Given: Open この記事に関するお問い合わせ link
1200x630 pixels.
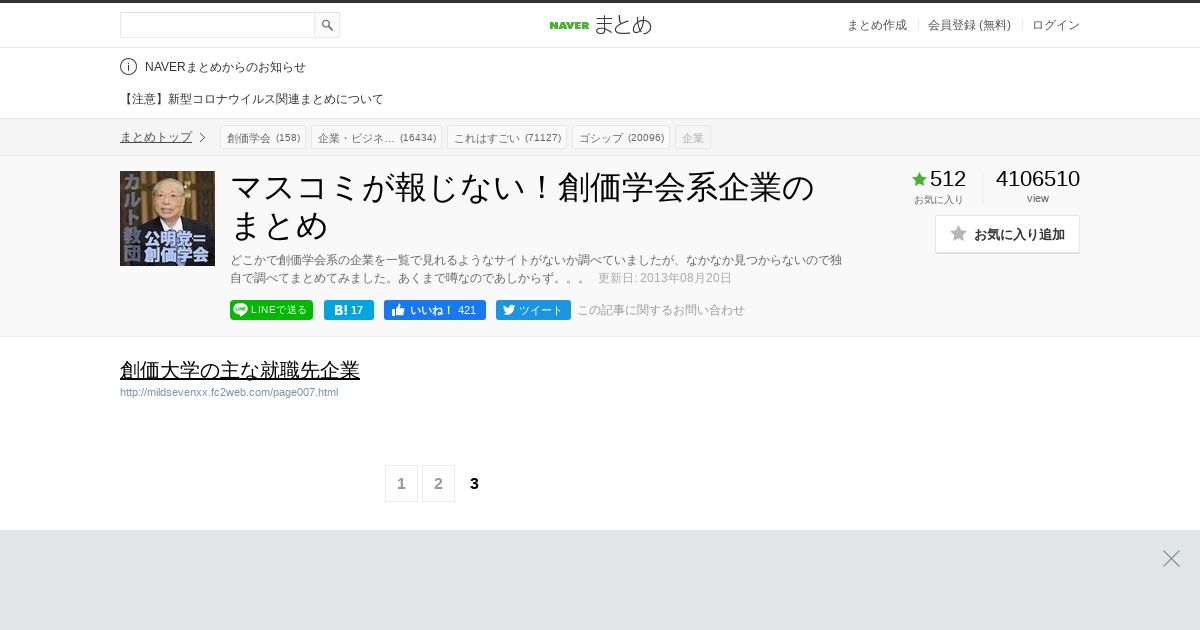Looking at the screenshot, I should [661, 310].
